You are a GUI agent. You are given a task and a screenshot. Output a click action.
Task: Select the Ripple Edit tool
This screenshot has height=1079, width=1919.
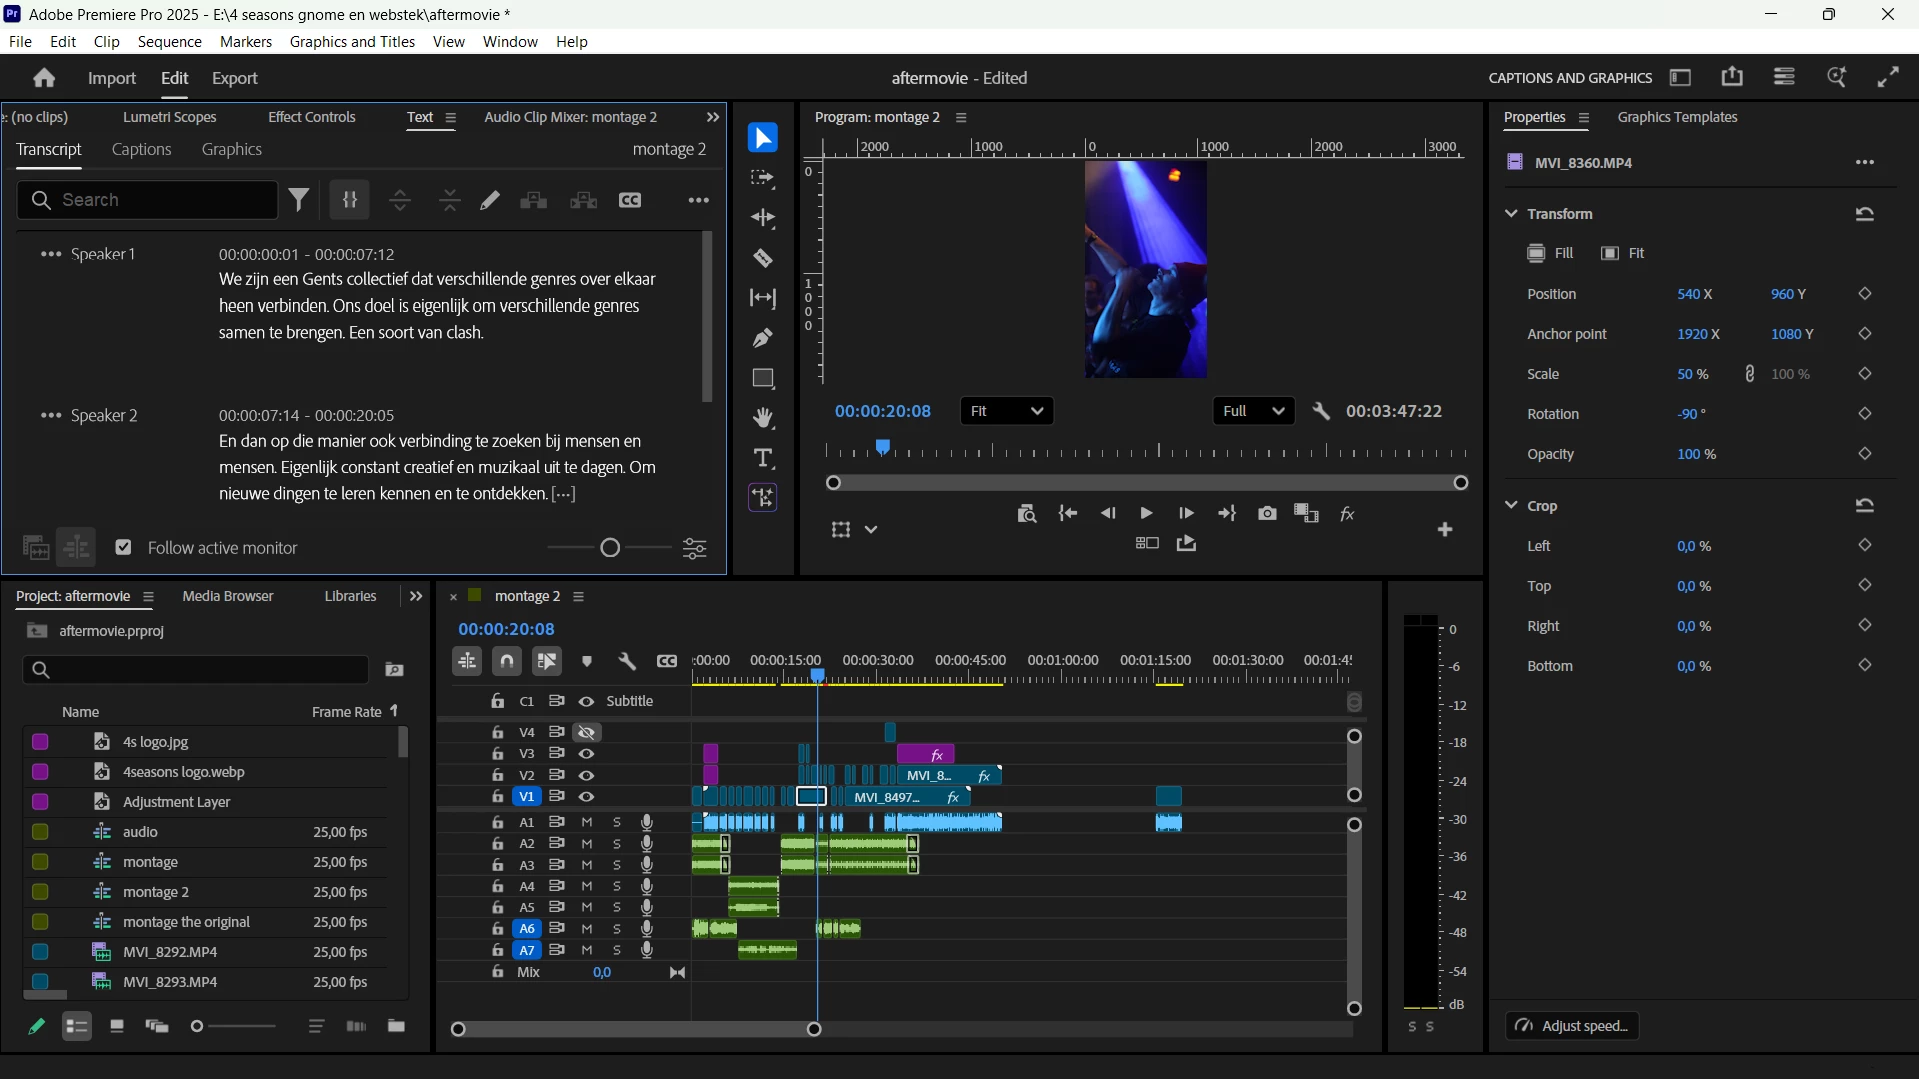tap(763, 218)
